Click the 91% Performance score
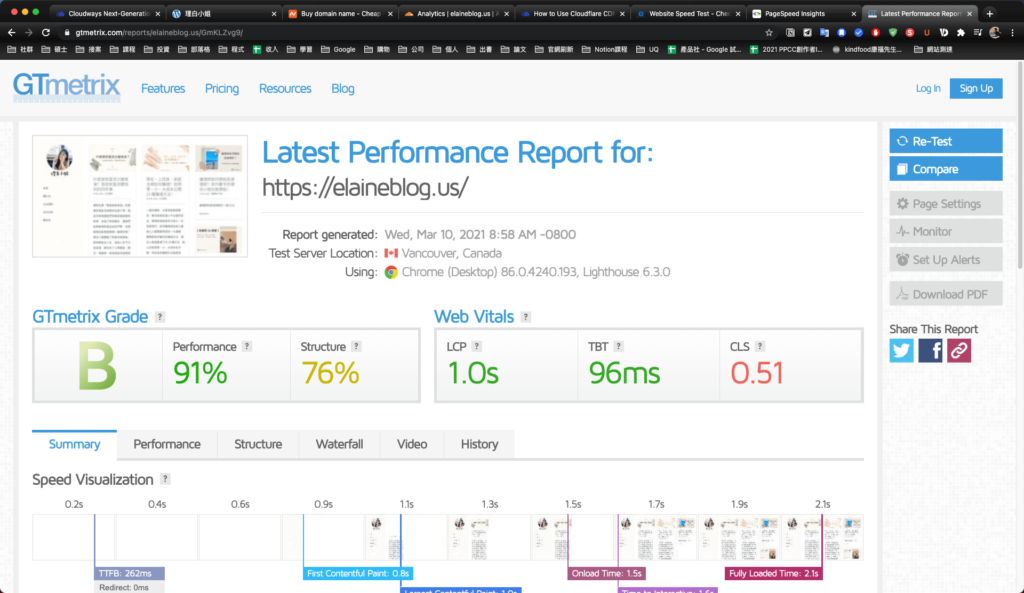Viewport: 1024px width, 593px height. [x=200, y=373]
